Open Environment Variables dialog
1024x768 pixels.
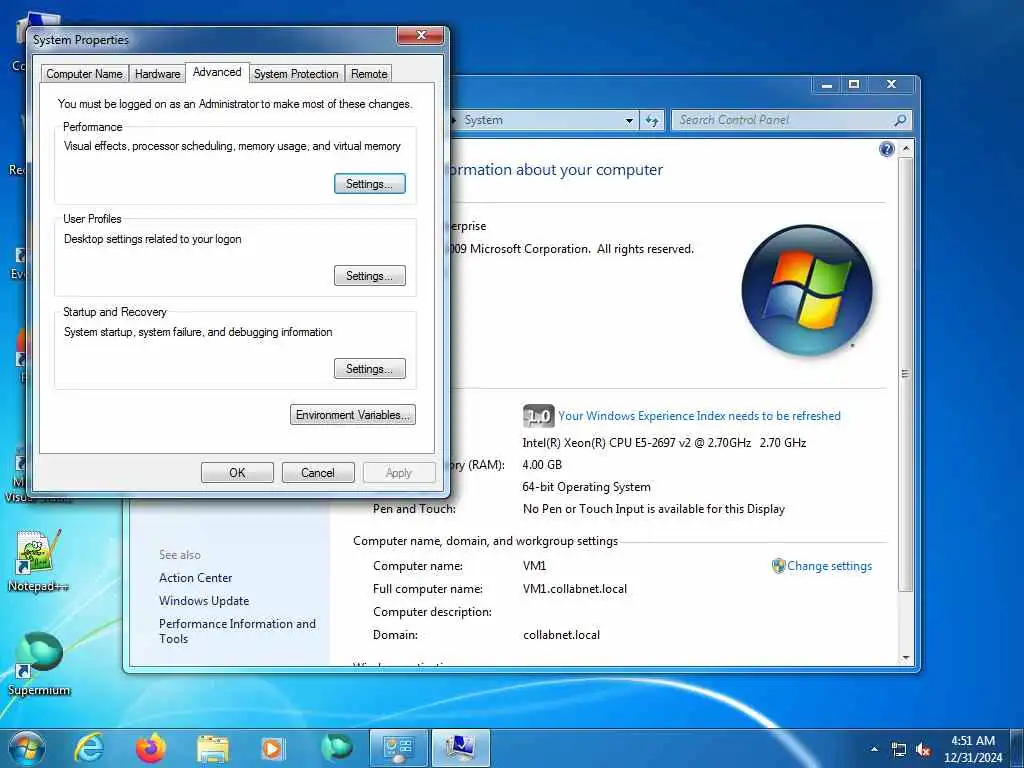(x=353, y=415)
